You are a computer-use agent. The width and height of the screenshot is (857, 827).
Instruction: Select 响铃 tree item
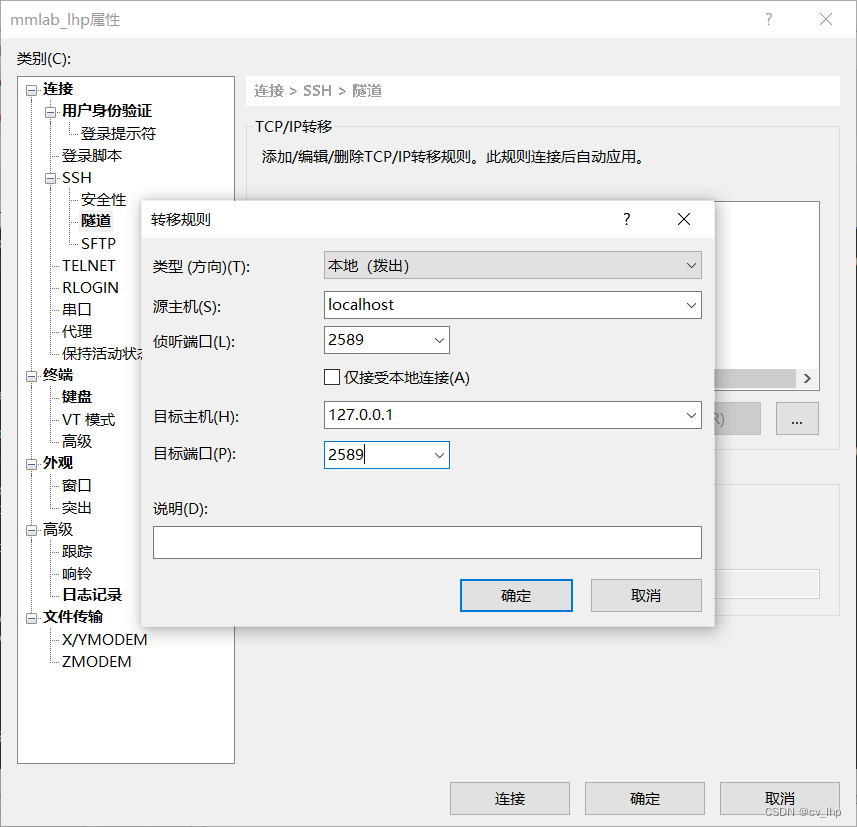[x=77, y=573]
